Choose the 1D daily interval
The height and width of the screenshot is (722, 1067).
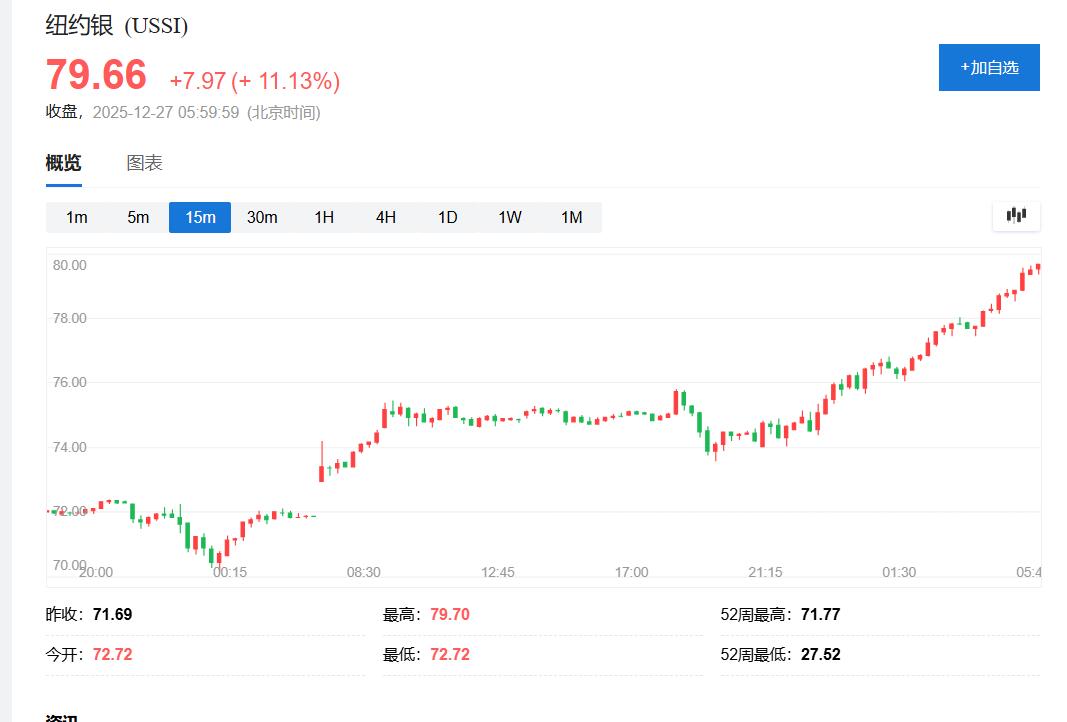(x=447, y=217)
